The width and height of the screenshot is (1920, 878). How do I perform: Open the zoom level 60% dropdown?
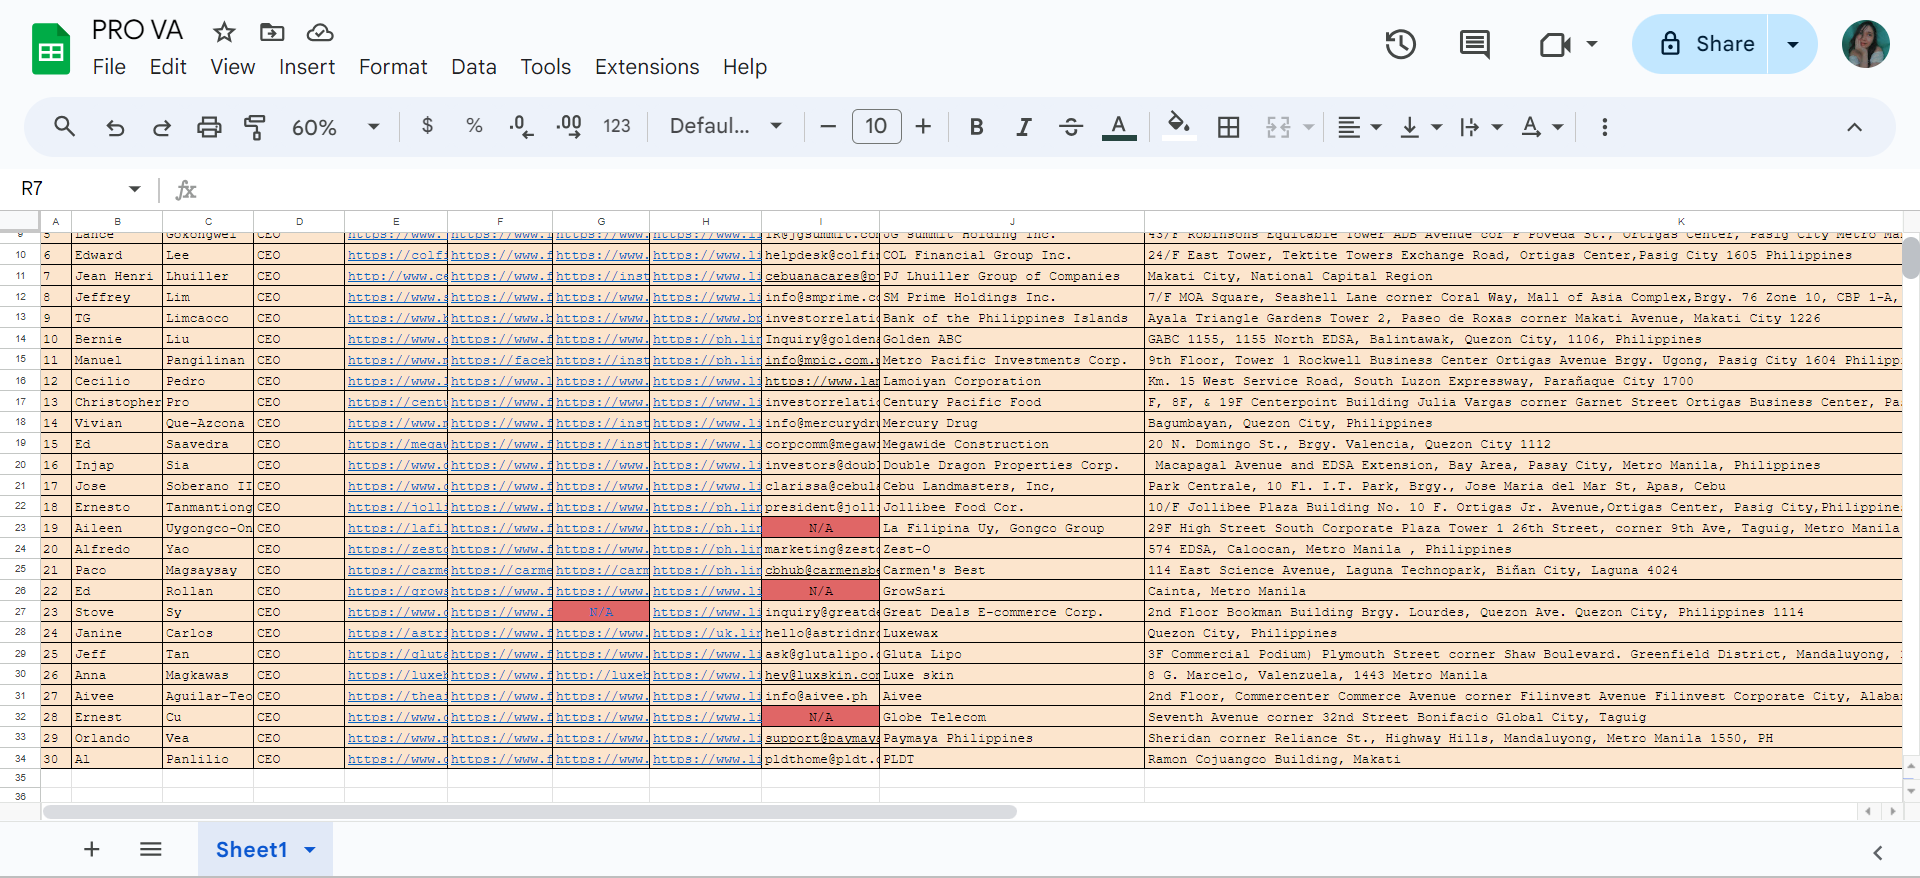[x=336, y=127]
